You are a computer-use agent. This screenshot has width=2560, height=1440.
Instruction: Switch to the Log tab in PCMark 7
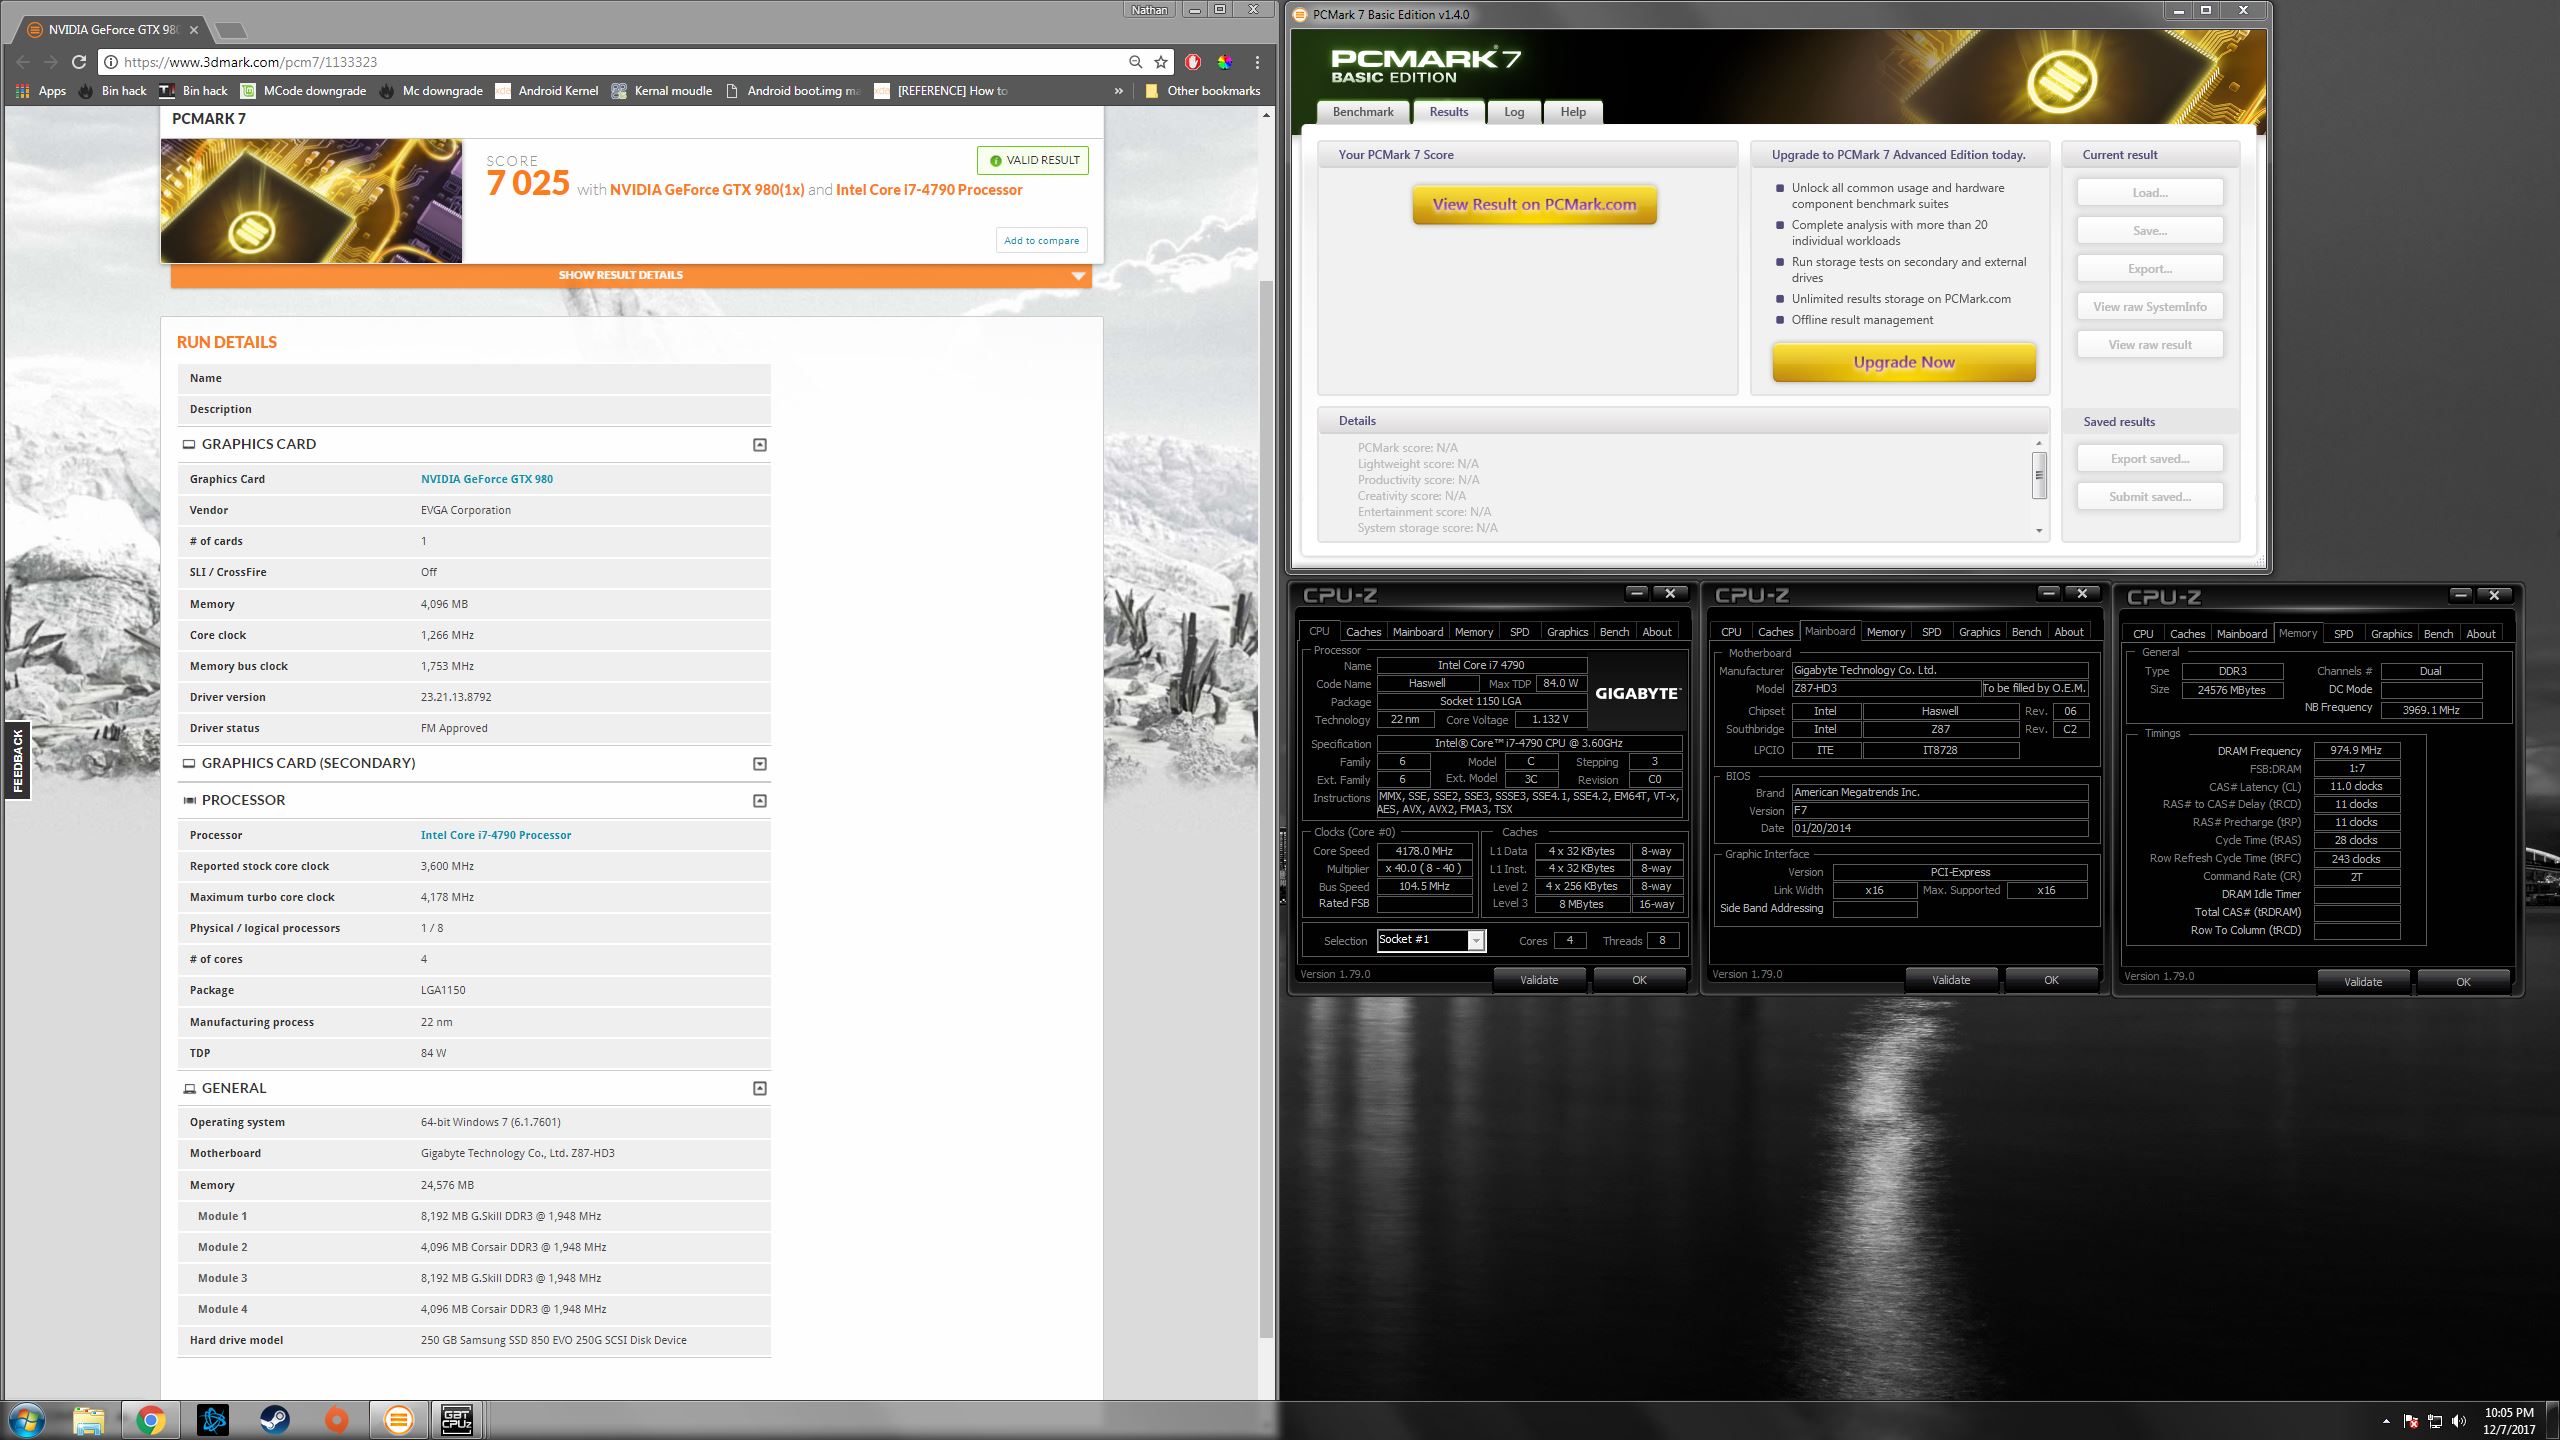tap(1514, 112)
